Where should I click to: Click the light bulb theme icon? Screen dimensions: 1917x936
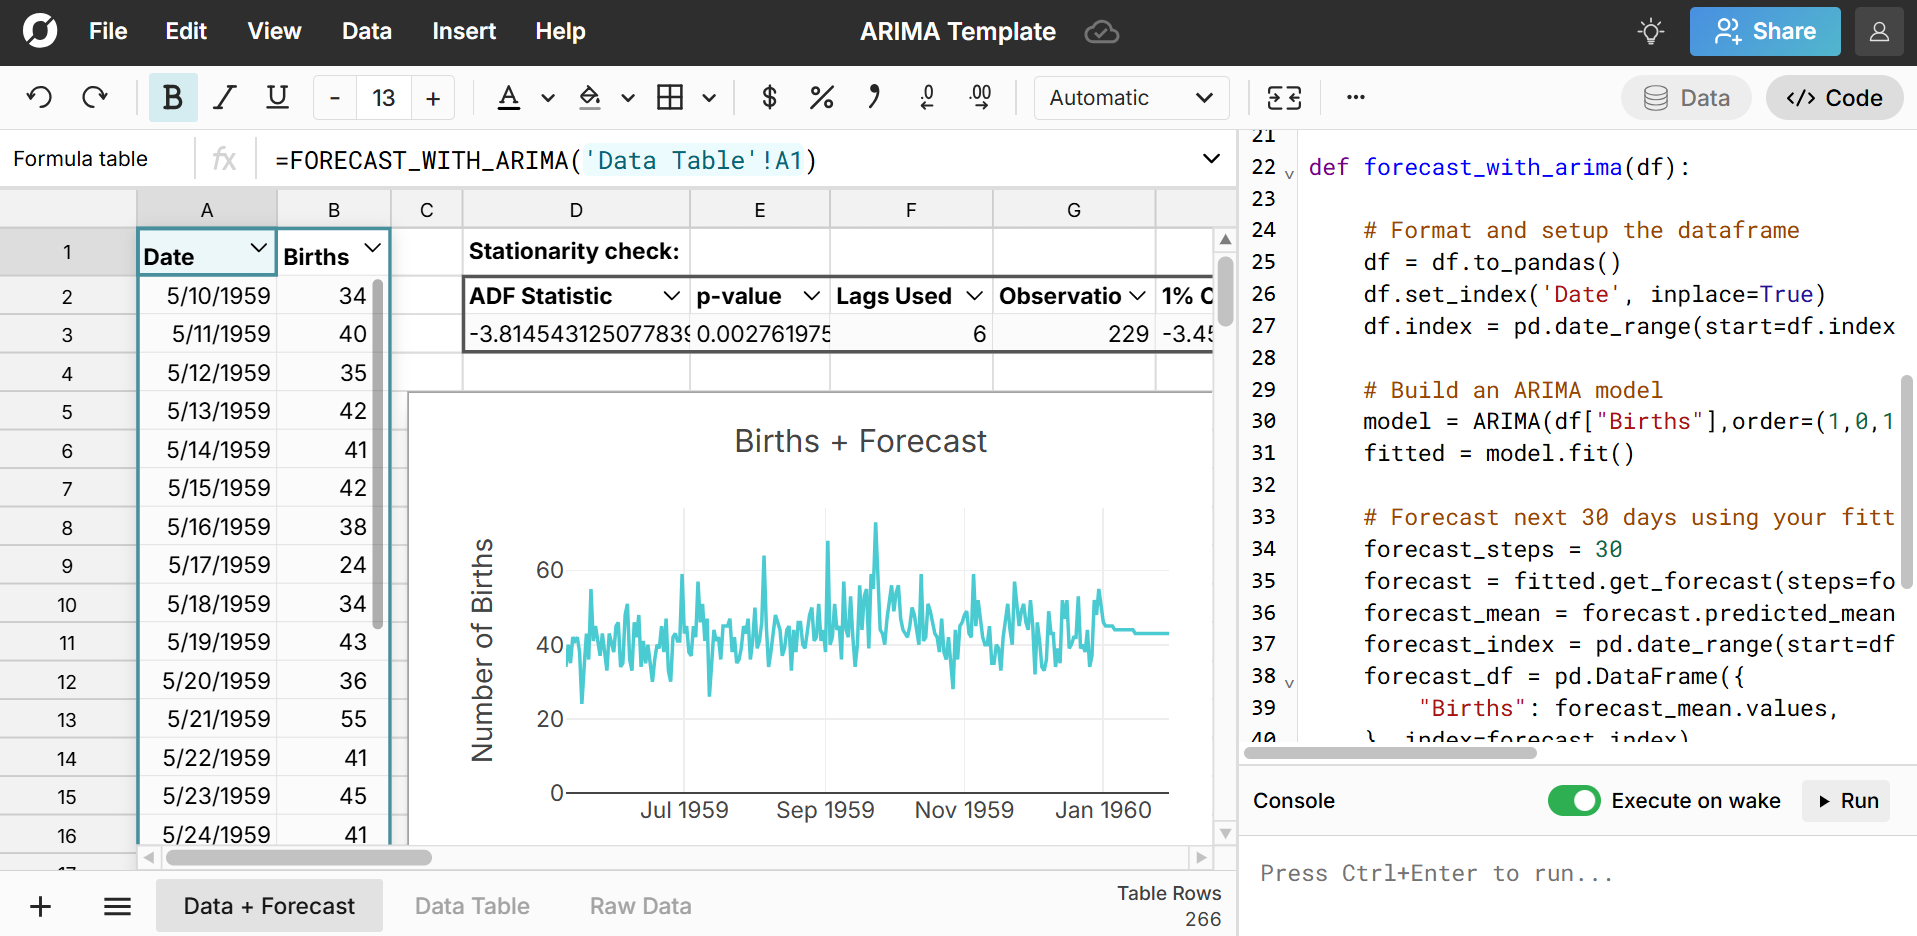pos(1651,32)
